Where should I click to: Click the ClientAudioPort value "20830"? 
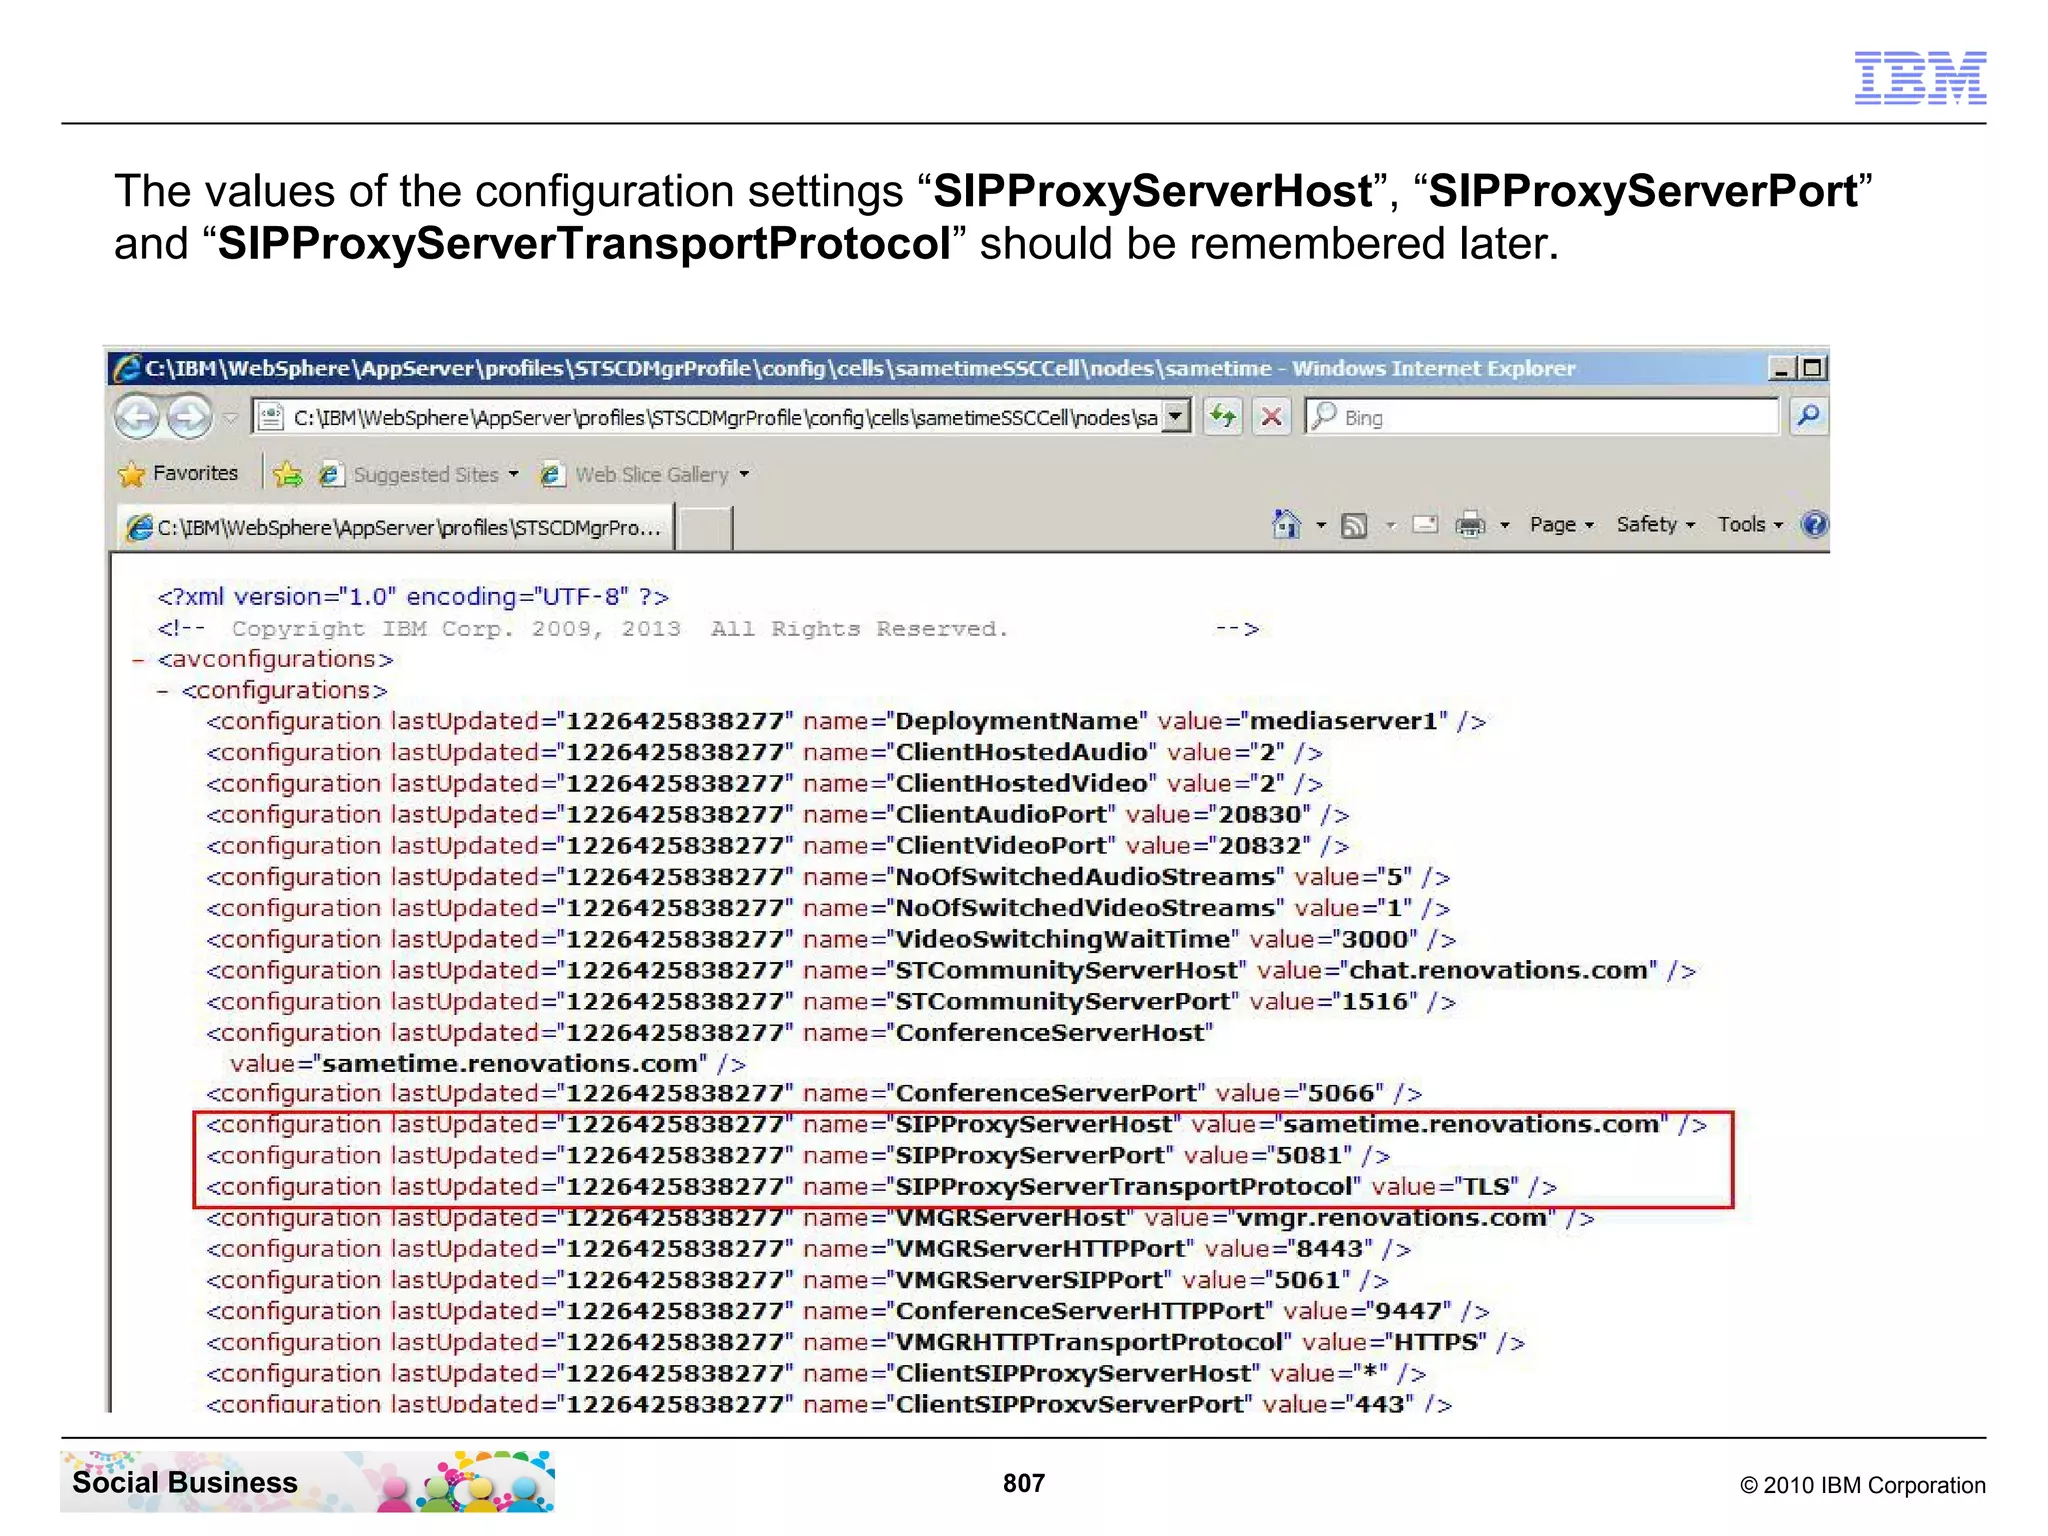coord(1259,815)
